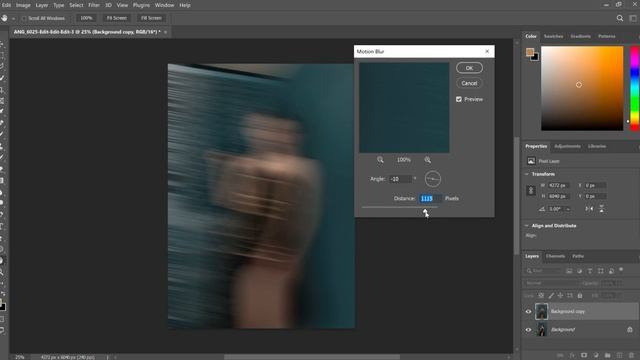Click the Distance value field
This screenshot has width=640, height=360.
[430, 198]
